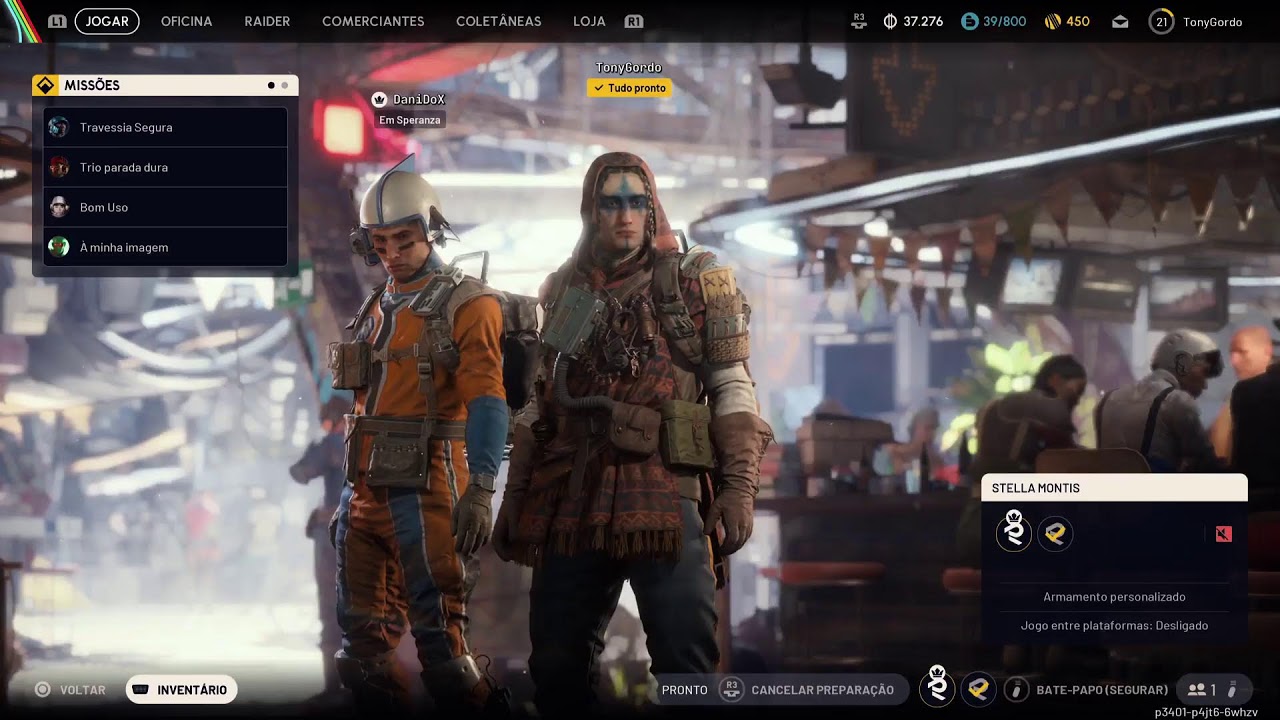1280x720 pixels.
Task: Click the leader avatar in Stella Montis panel
Action: (x=1014, y=531)
